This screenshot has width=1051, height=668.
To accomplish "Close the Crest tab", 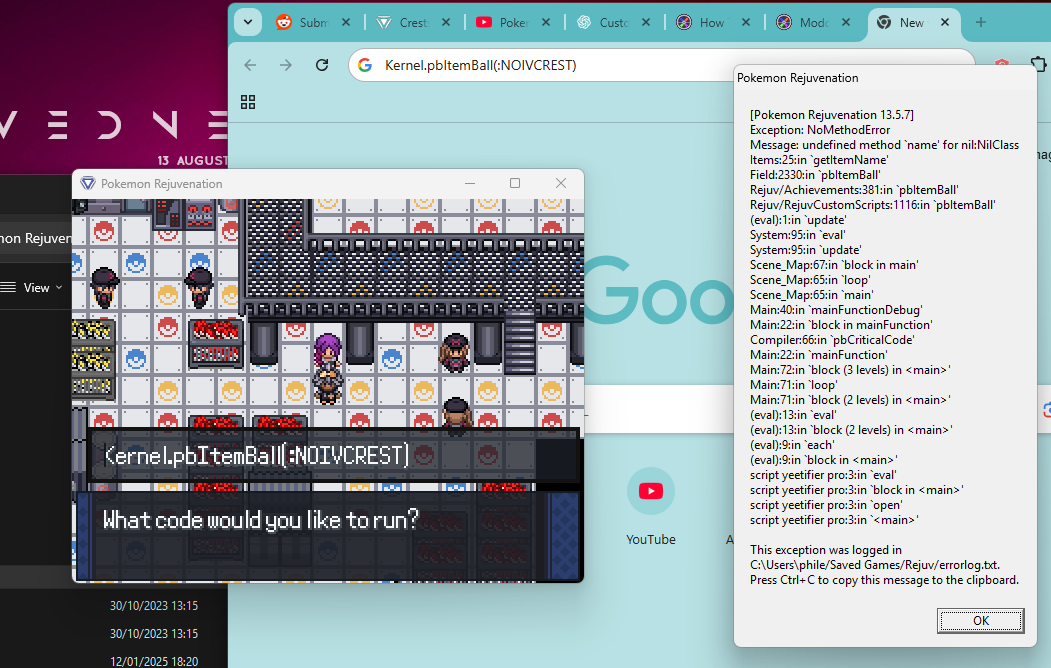I will point(446,22).
